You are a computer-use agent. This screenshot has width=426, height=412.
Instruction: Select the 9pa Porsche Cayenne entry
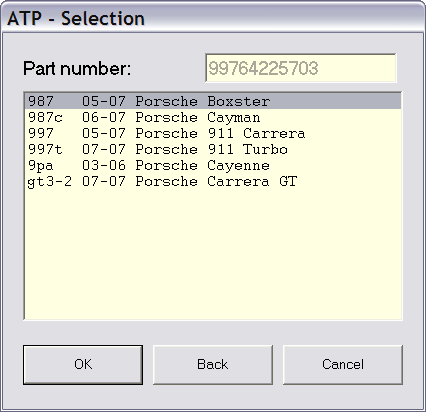click(x=213, y=165)
